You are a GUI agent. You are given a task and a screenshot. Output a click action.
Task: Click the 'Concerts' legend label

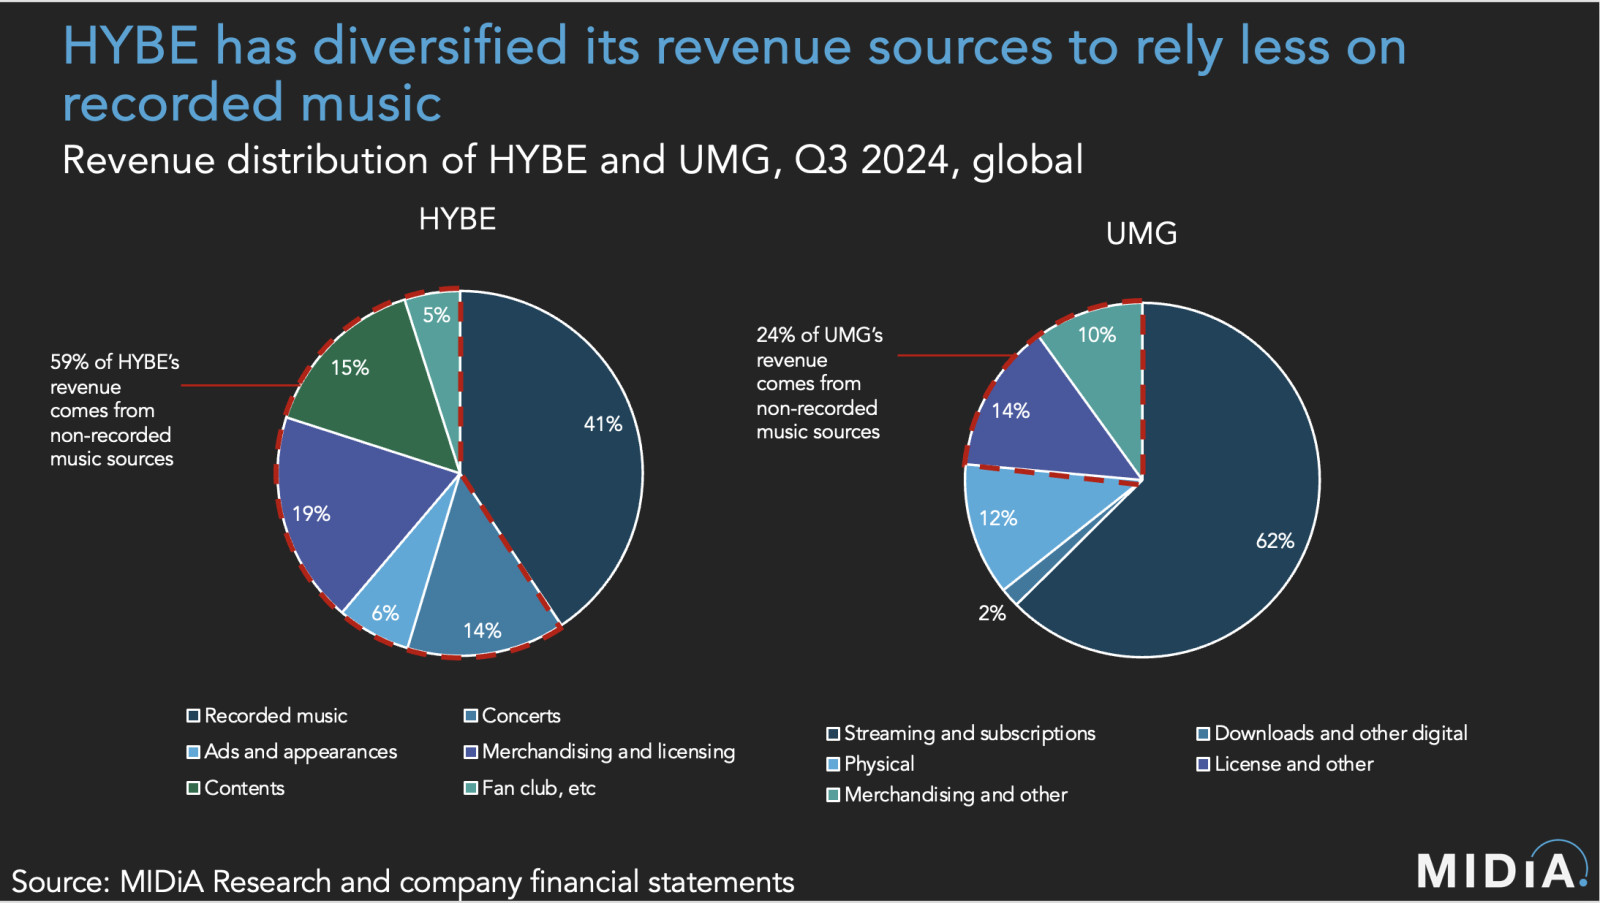click(x=521, y=716)
